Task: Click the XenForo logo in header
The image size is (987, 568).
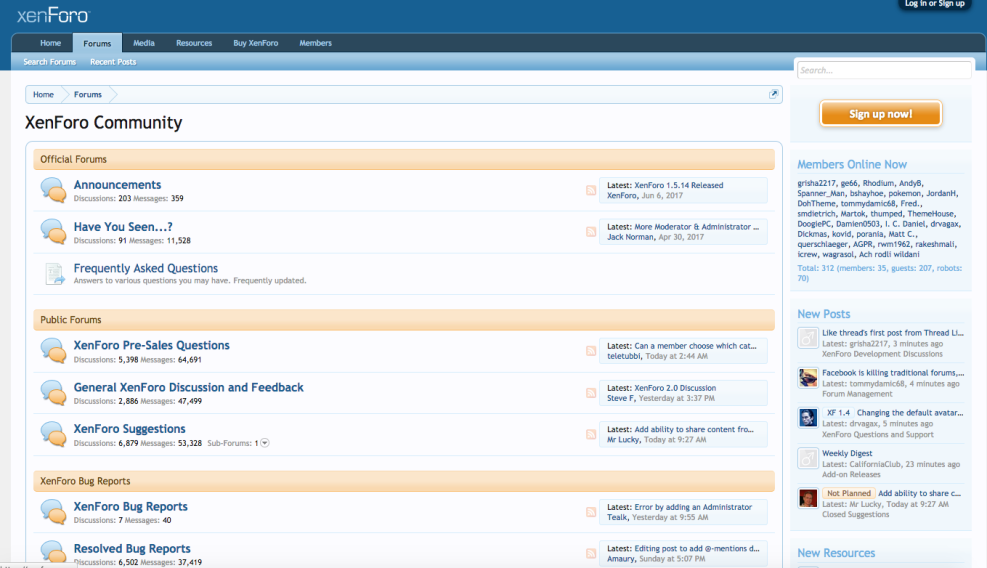Action: (x=52, y=15)
